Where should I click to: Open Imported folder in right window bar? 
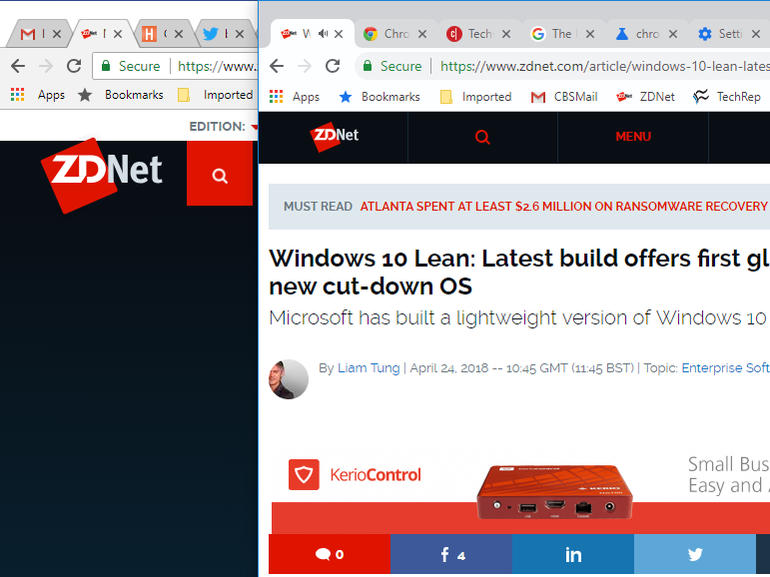pyautogui.click(x=475, y=97)
